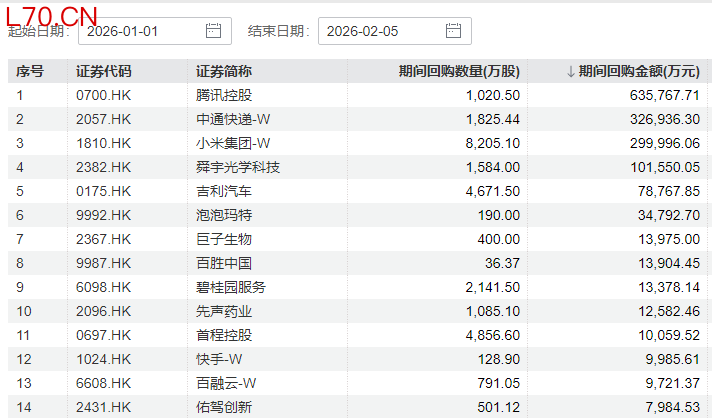Select security name 吉利汽车
The image size is (712, 418).
(x=224, y=192)
